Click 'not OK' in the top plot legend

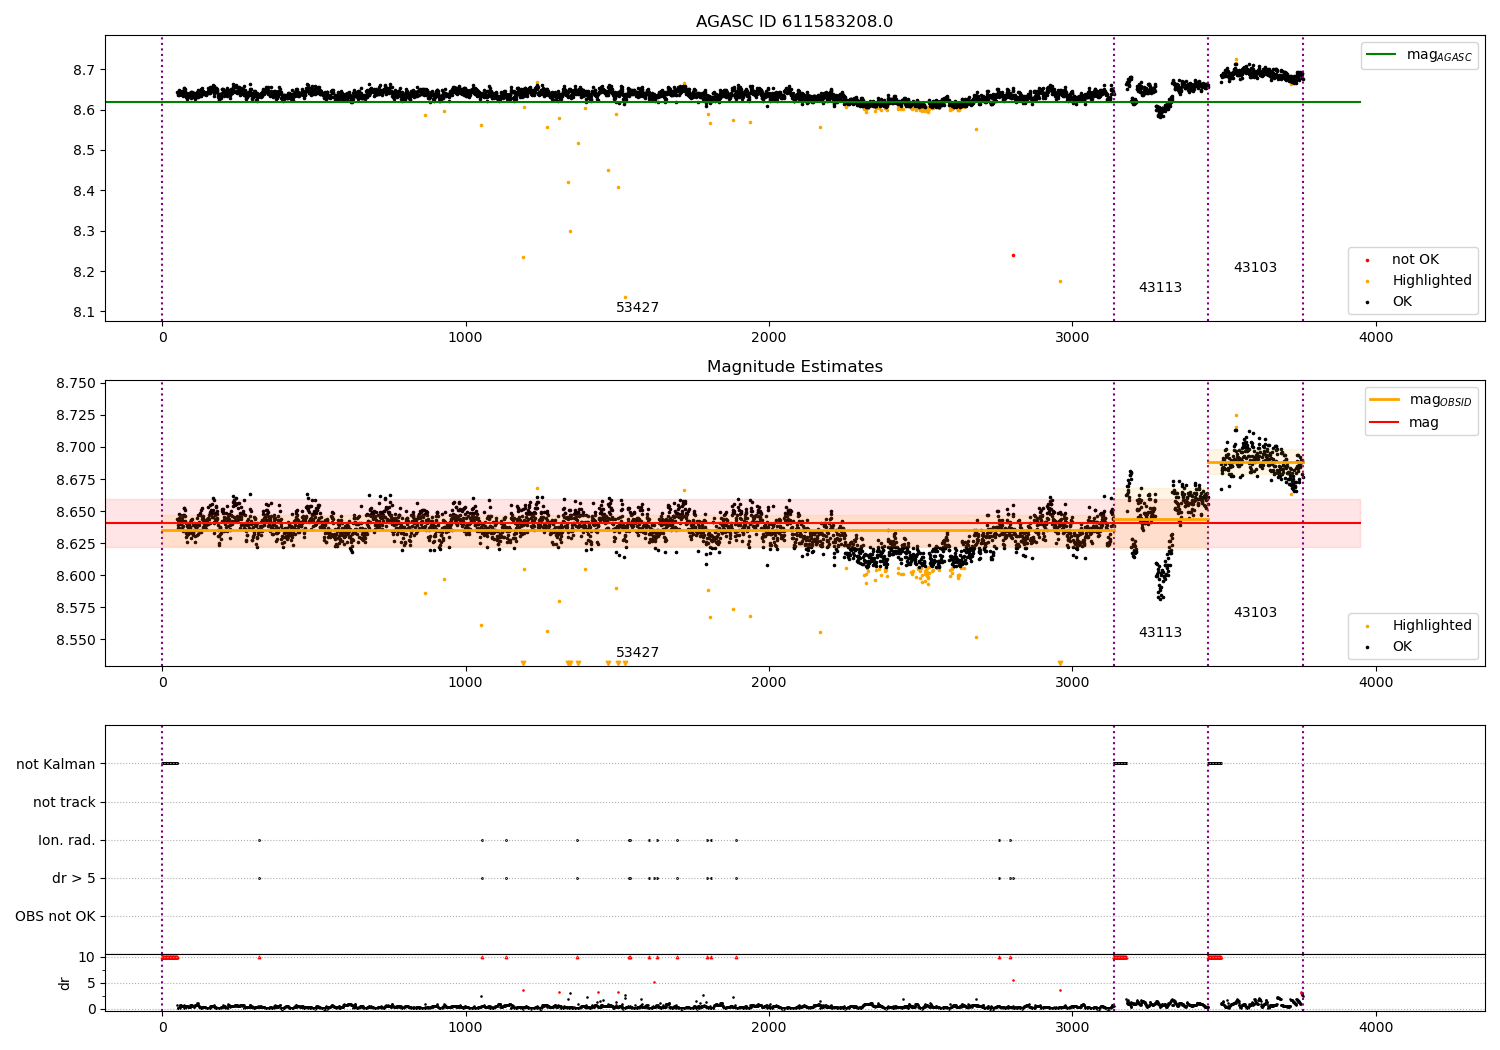click(1415, 260)
